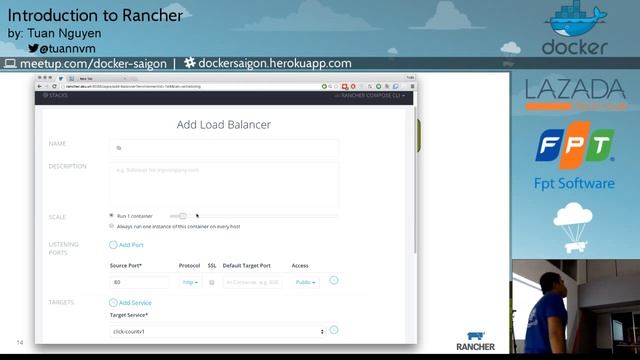The width and height of the screenshot is (640, 360).
Task: Click the Add Port link
Action: click(x=126, y=245)
